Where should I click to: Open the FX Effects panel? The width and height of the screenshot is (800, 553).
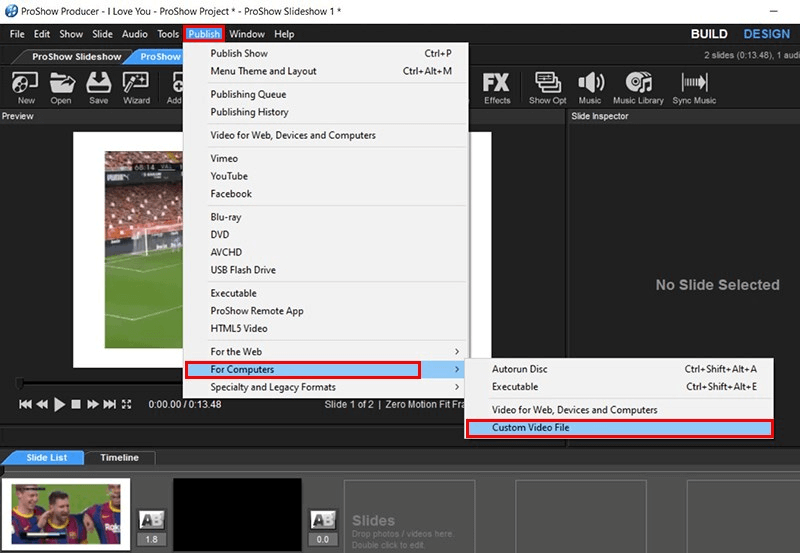(x=497, y=86)
